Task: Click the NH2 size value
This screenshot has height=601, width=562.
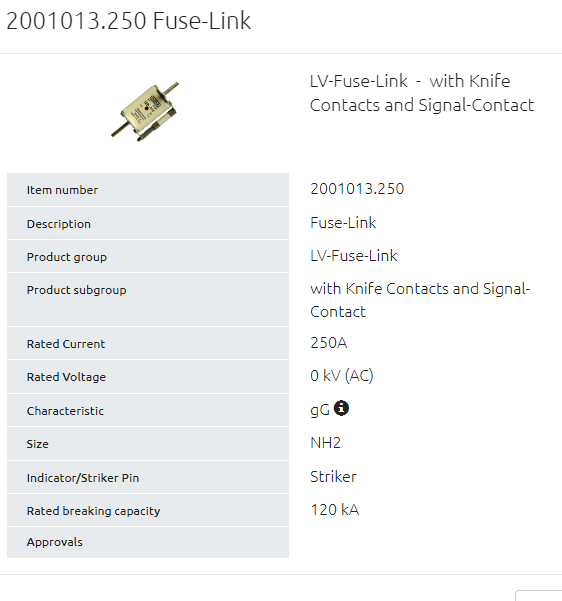Action: [325, 443]
